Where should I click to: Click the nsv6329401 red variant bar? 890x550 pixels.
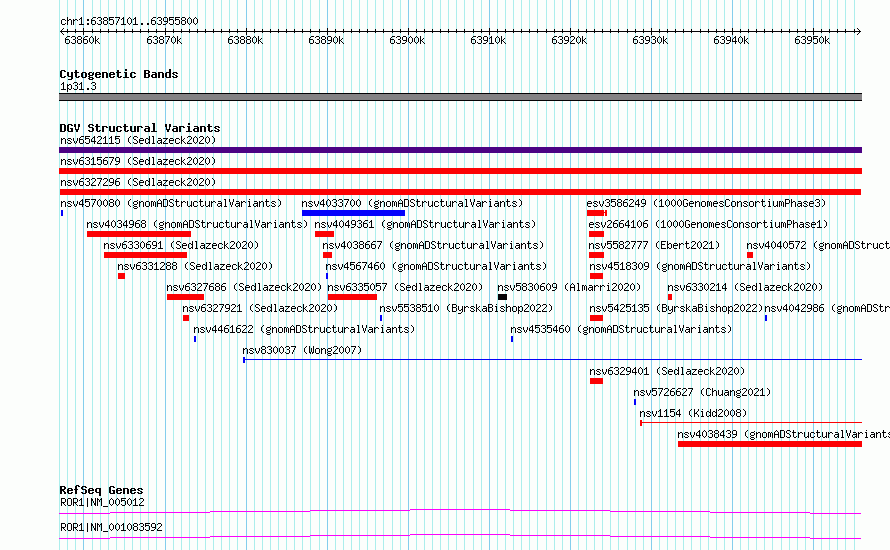[596, 381]
